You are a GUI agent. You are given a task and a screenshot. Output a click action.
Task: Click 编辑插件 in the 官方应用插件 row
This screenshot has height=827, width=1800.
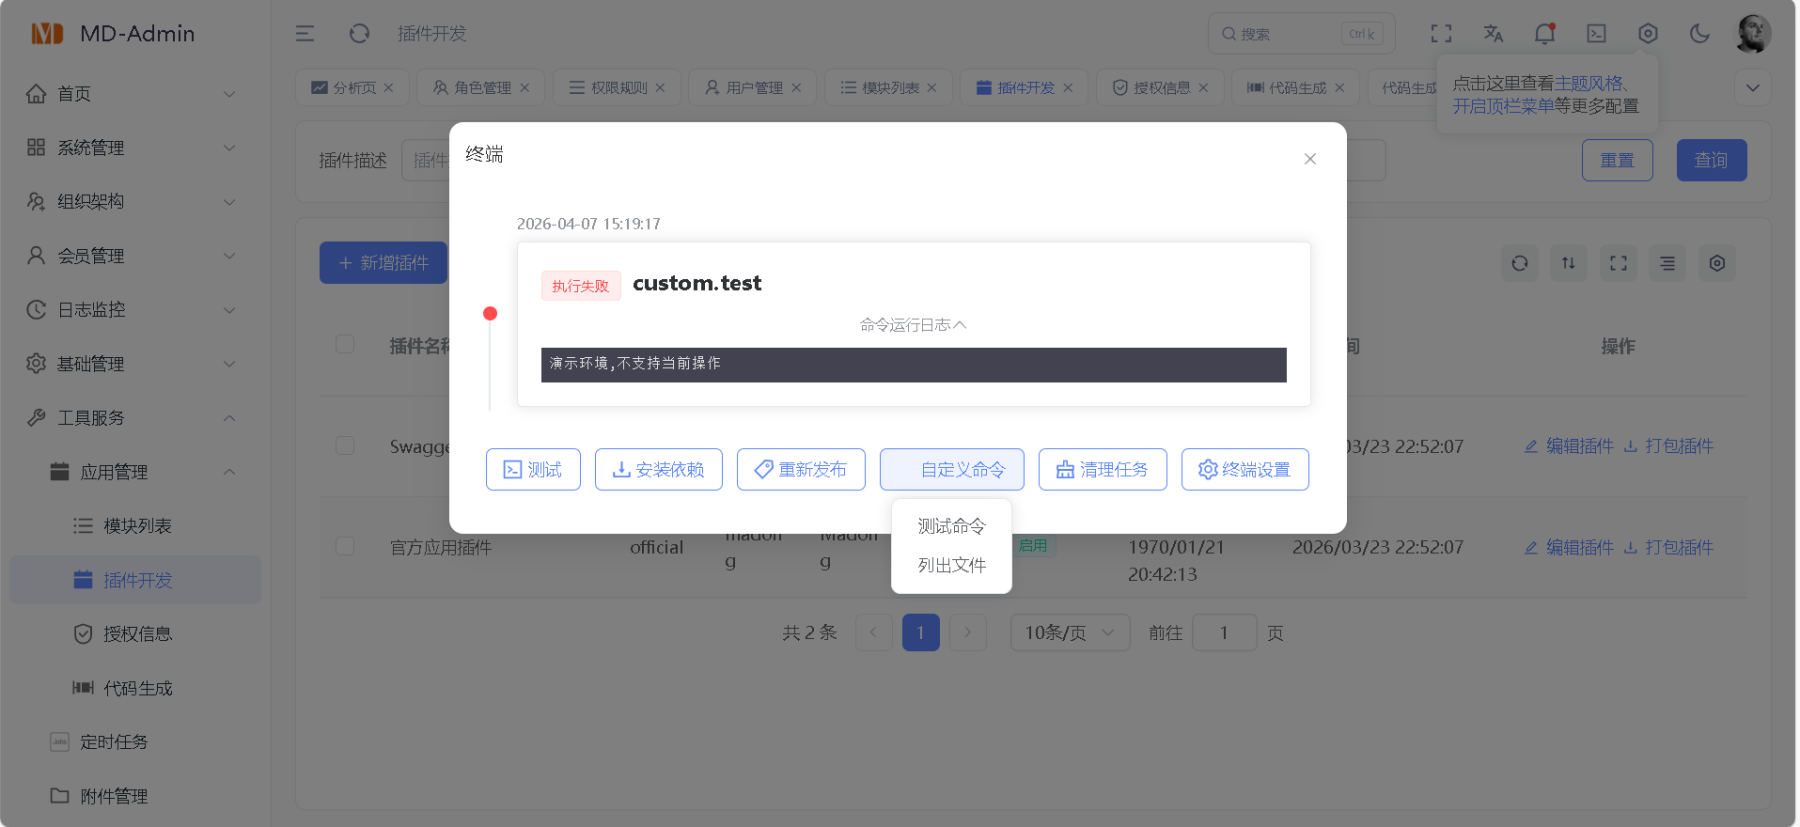pyautogui.click(x=1569, y=547)
